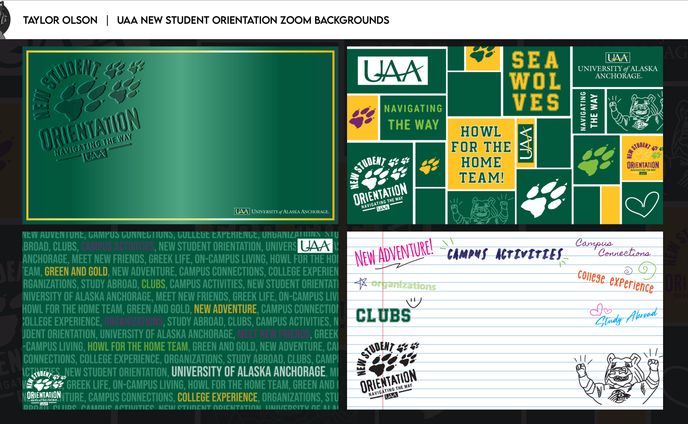Viewport: 688px width, 424px height.
Task: Click the purple 'Campus Connections' script
Action: 613,248
